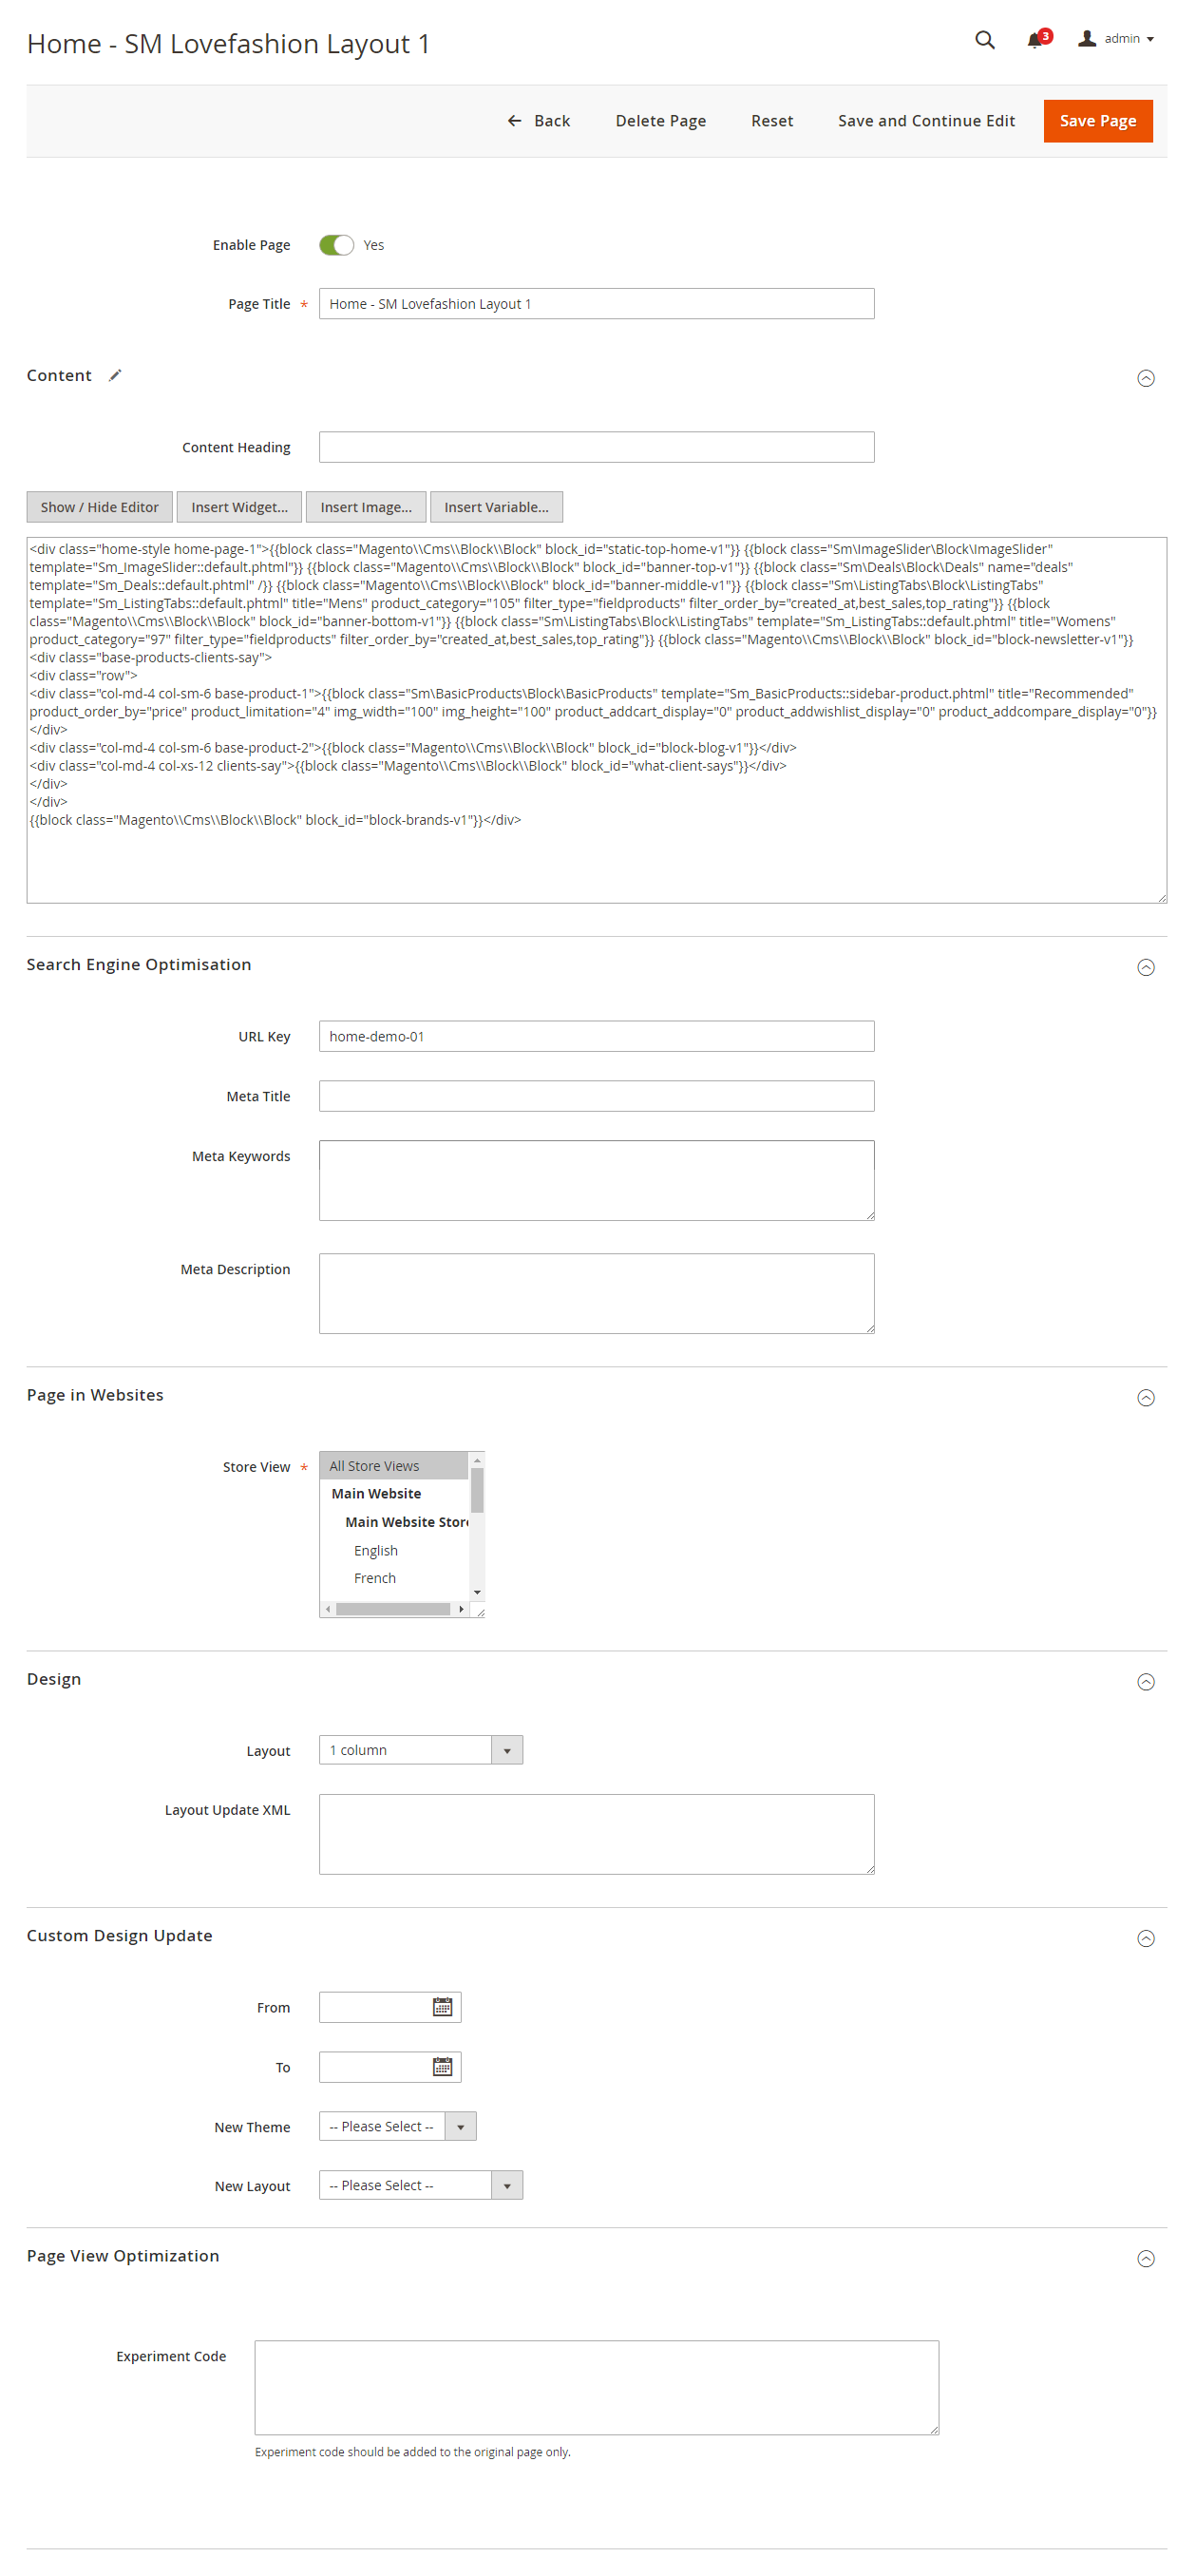This screenshot has width=1196, height=2576.
Task: Click Store View list scroll-down arrow
Action: [x=477, y=1592]
